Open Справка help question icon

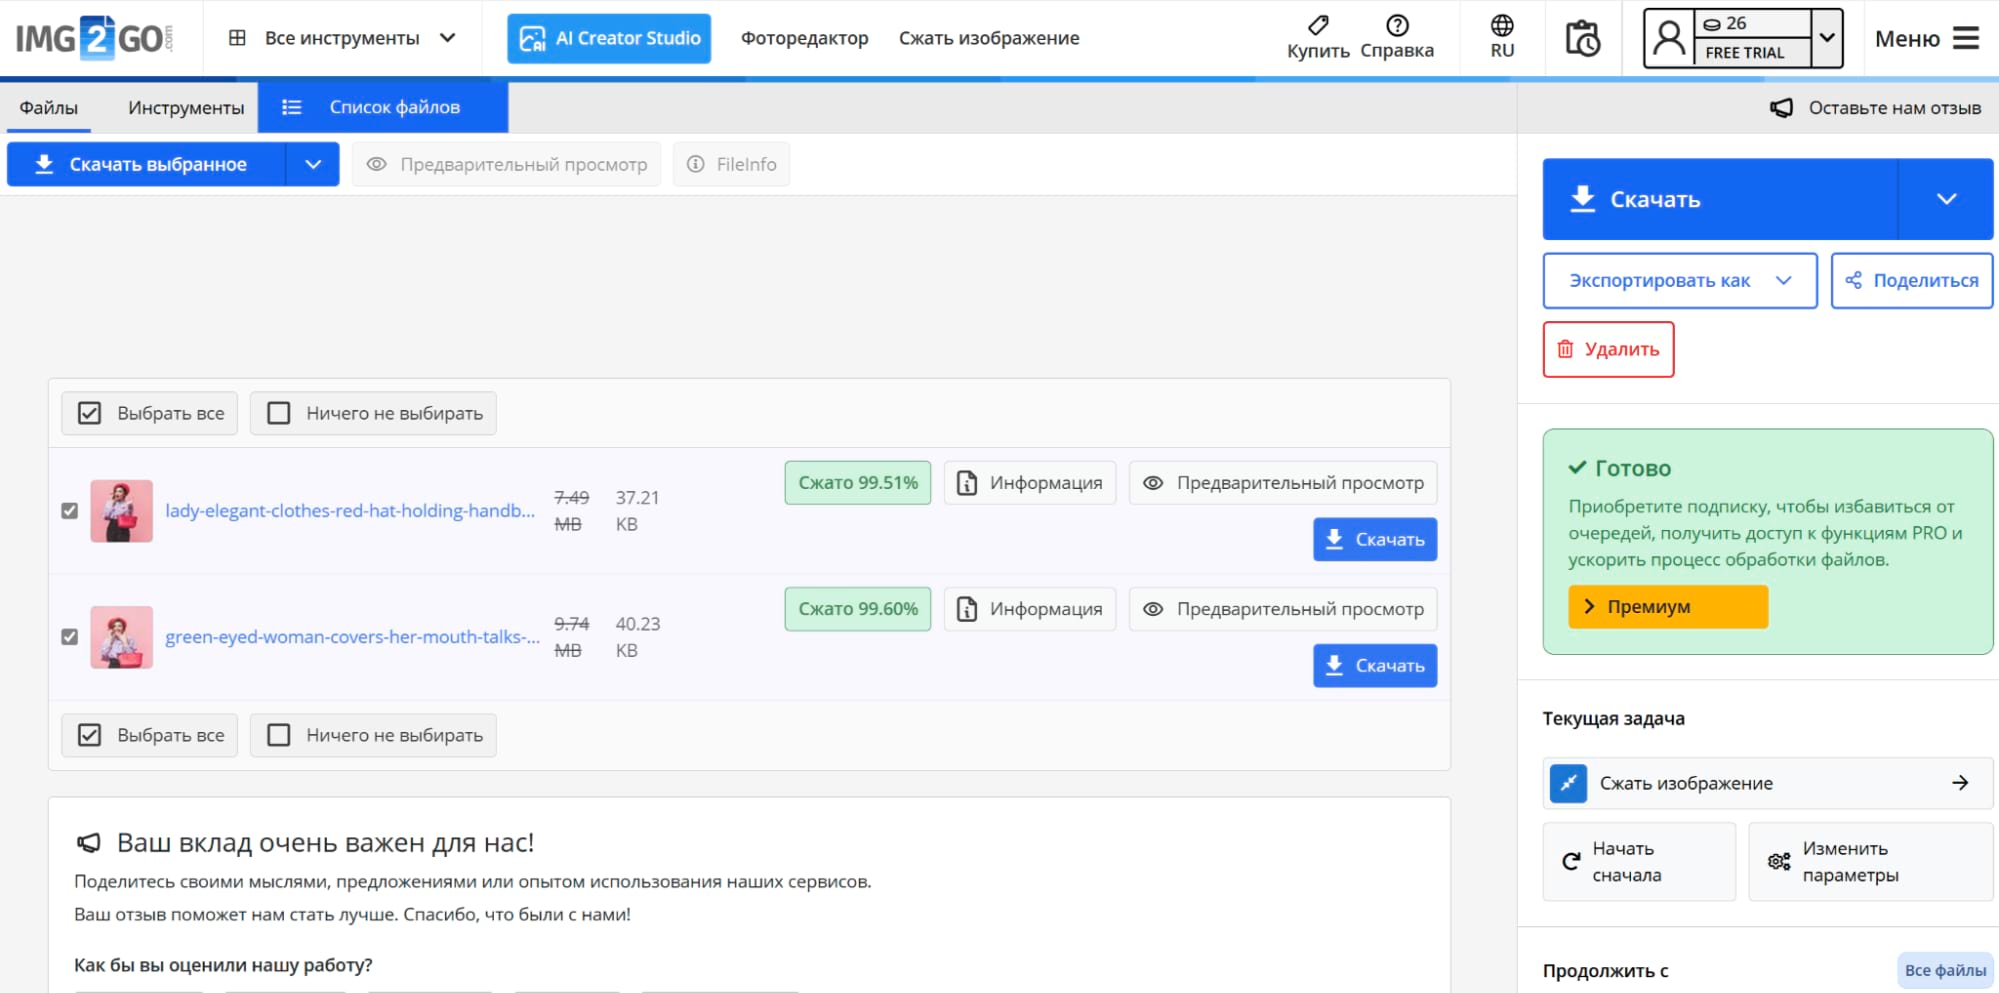(1397, 25)
